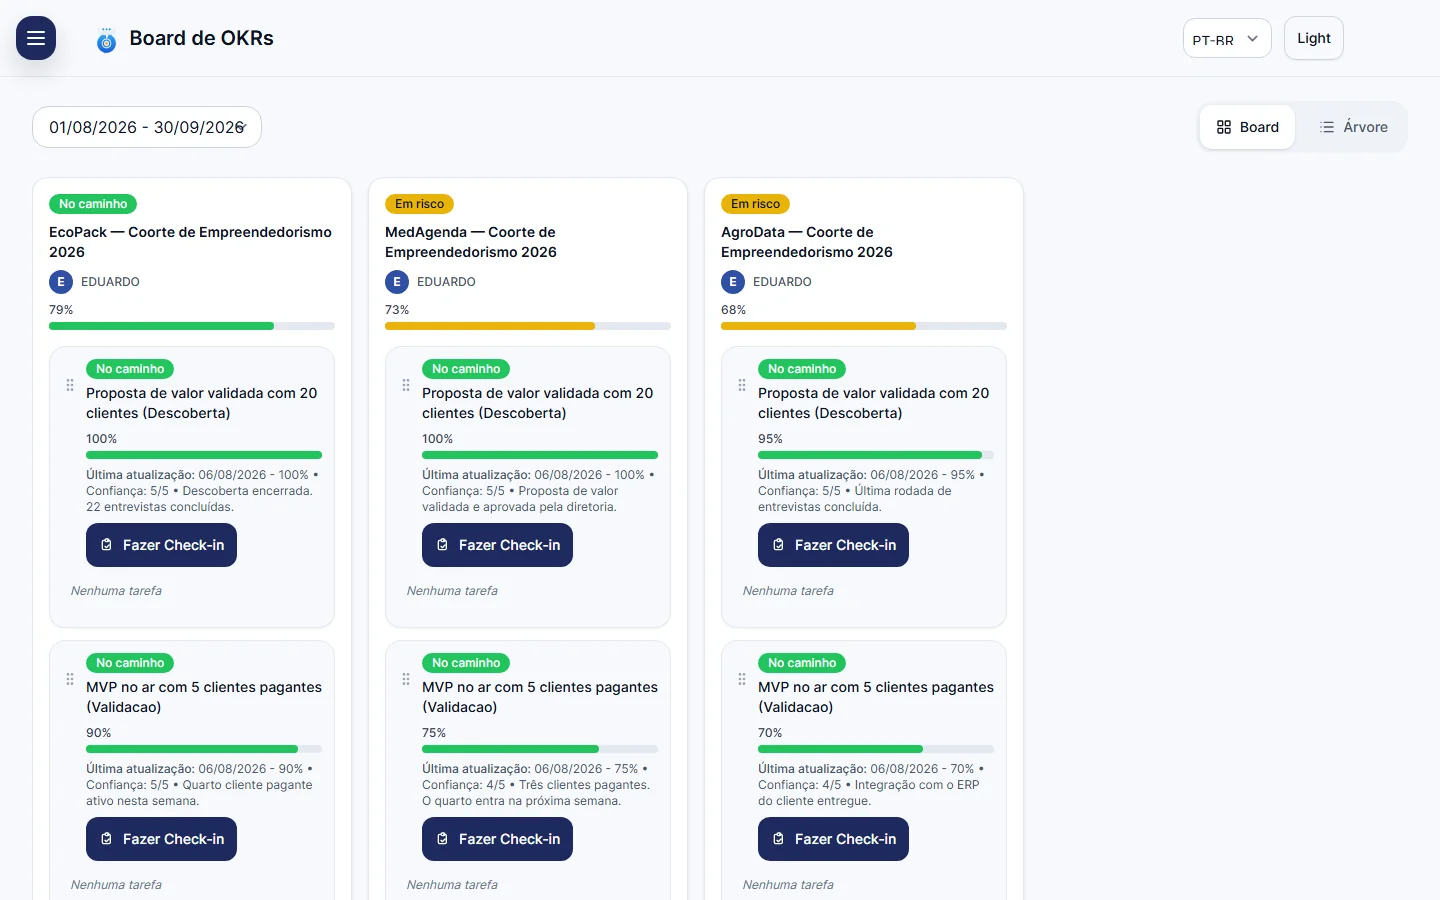Click the 95% Proposta de valor title in AgroData
1440x900 pixels.
[874, 403]
